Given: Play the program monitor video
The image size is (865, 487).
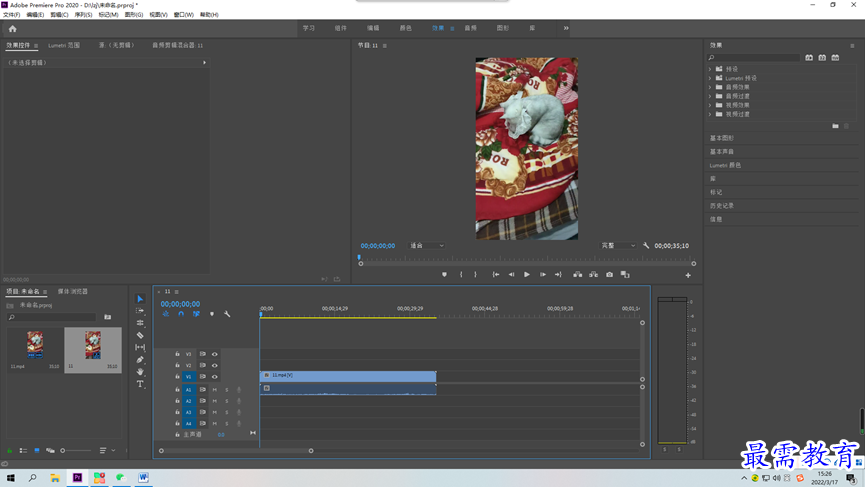Looking at the screenshot, I should [x=527, y=275].
